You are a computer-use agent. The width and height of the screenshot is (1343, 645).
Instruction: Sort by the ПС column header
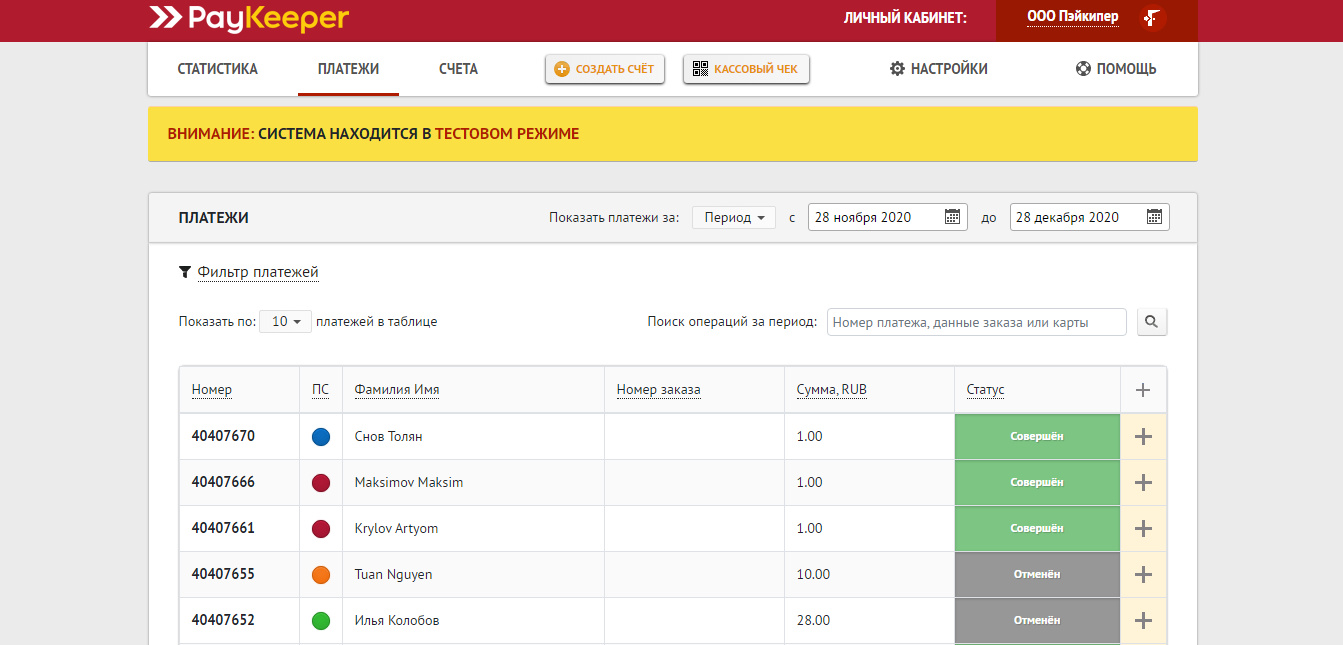(x=320, y=390)
